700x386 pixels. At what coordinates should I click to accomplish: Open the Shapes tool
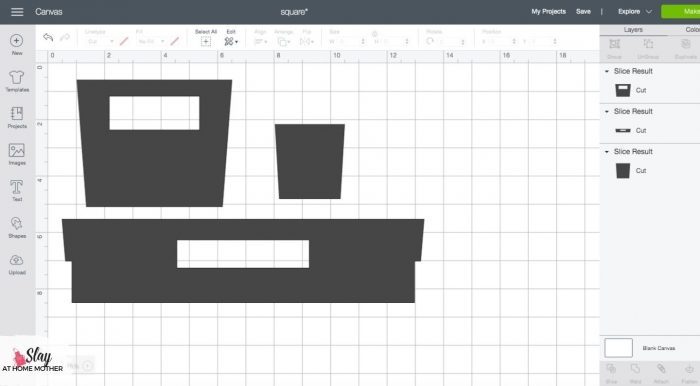pos(17,227)
